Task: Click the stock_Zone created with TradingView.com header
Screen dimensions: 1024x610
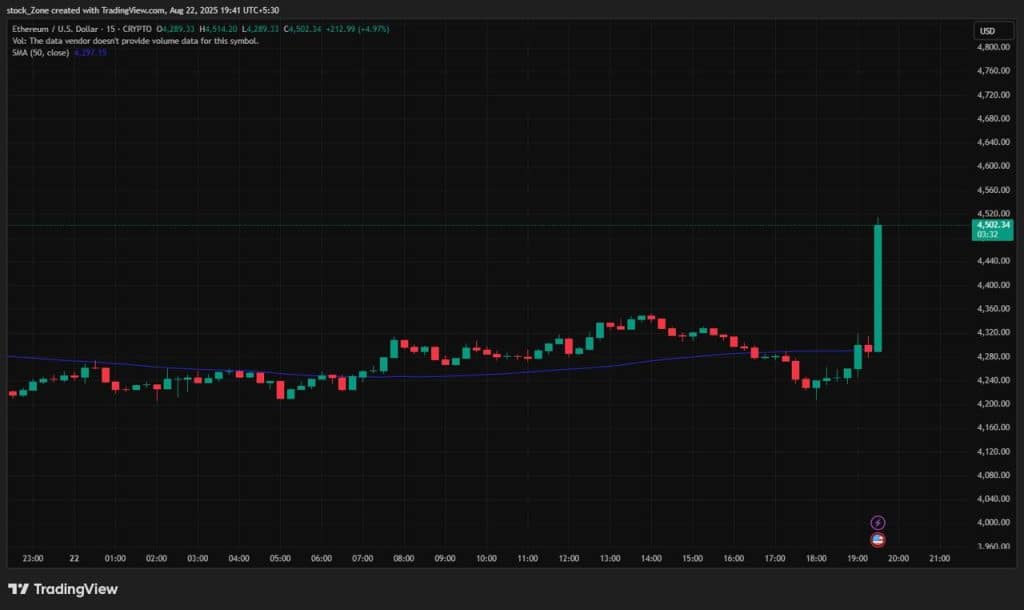Action: click(143, 9)
